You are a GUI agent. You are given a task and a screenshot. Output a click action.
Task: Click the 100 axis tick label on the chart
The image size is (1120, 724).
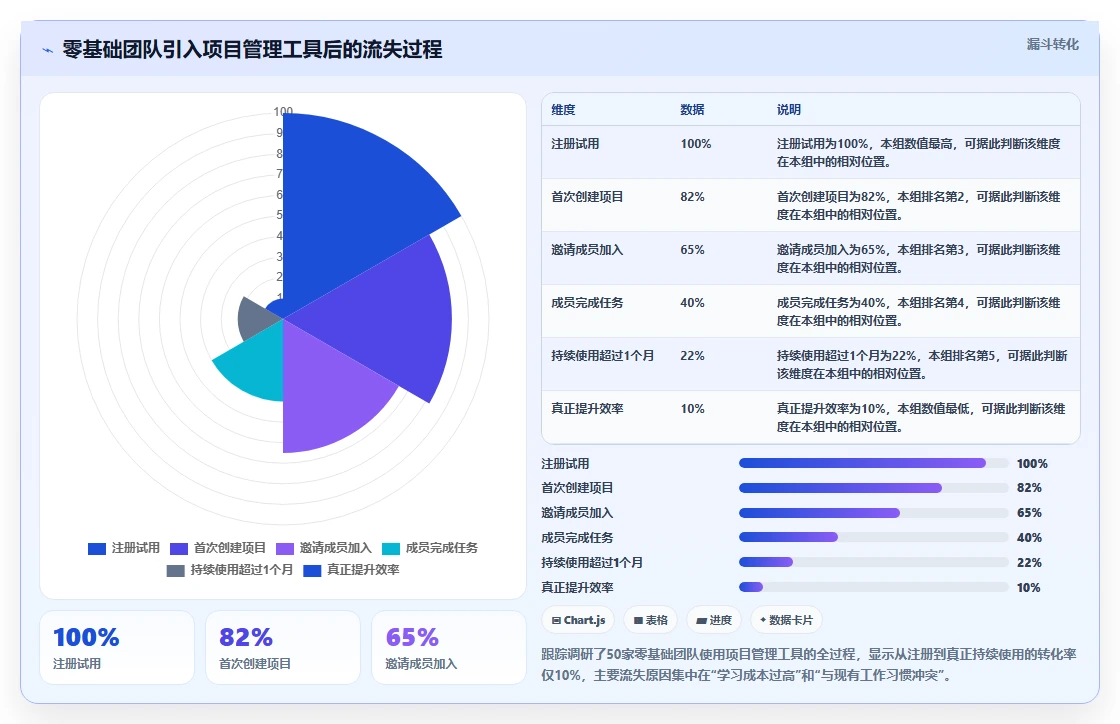283,111
